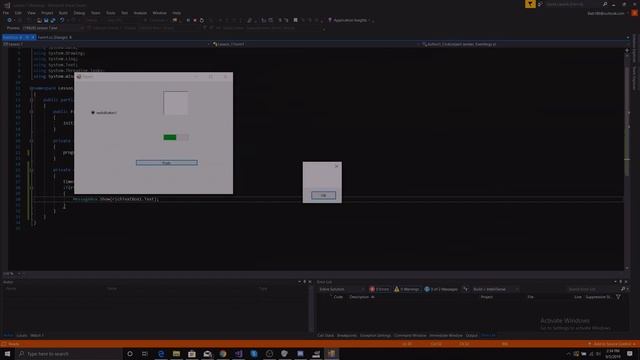Click the green progress bar in Form1
This screenshot has width=640, height=360.
[176, 137]
